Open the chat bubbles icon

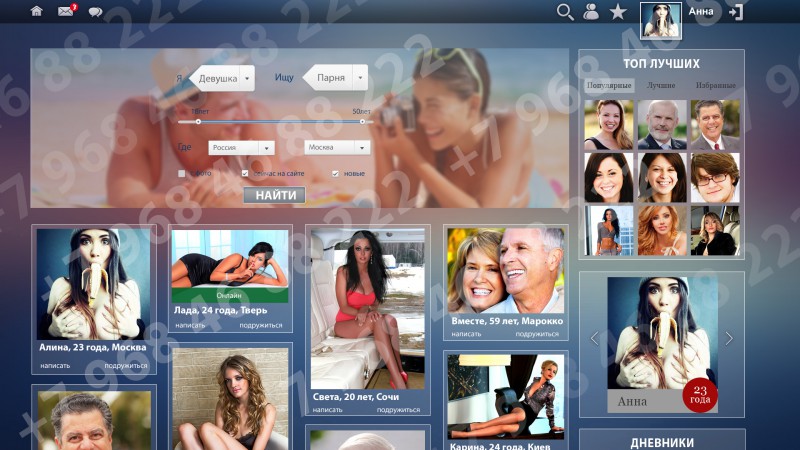pyautogui.click(x=95, y=12)
